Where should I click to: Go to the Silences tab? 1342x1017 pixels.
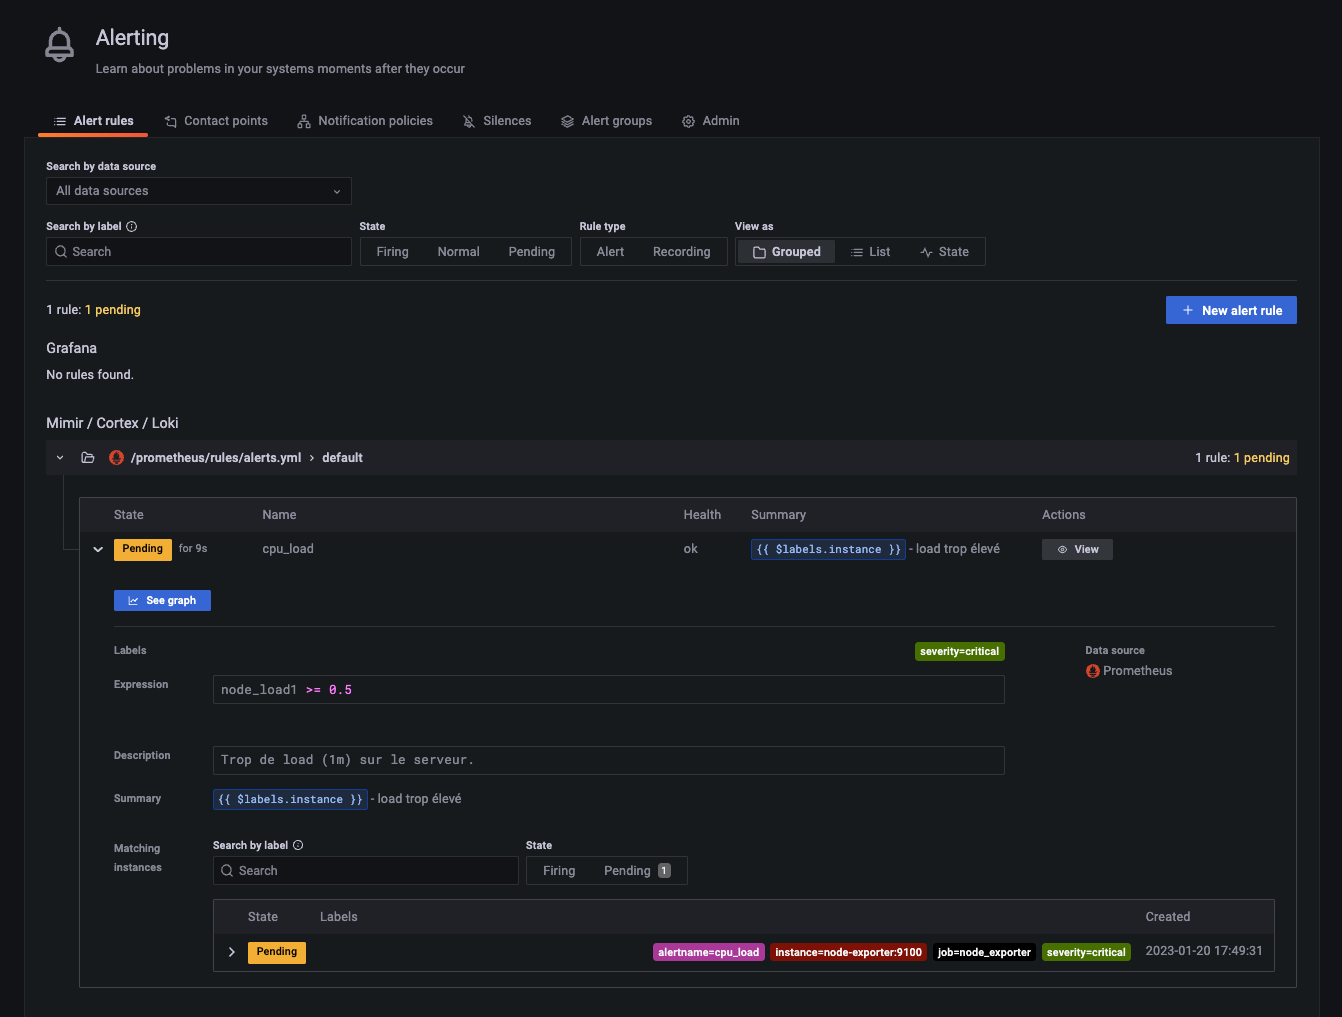click(497, 121)
